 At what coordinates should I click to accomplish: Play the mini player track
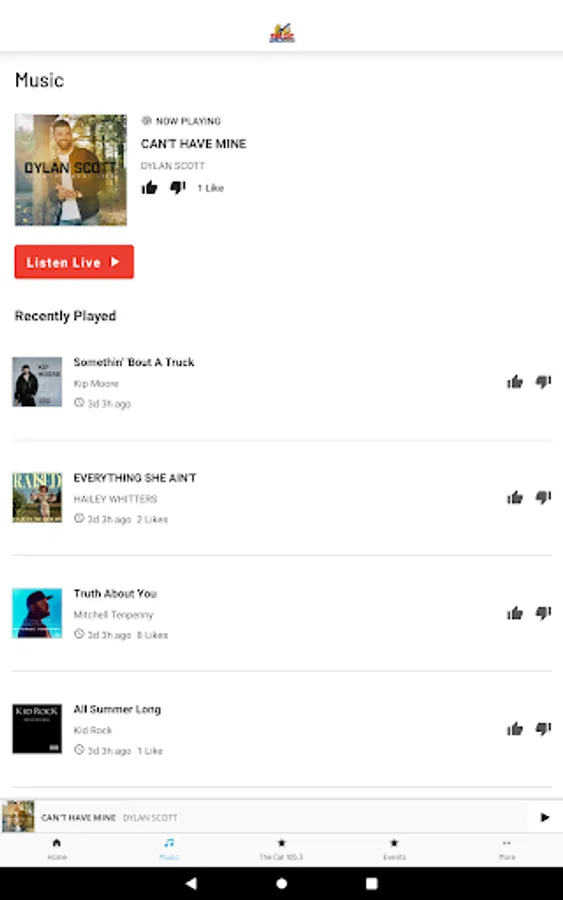coord(545,817)
